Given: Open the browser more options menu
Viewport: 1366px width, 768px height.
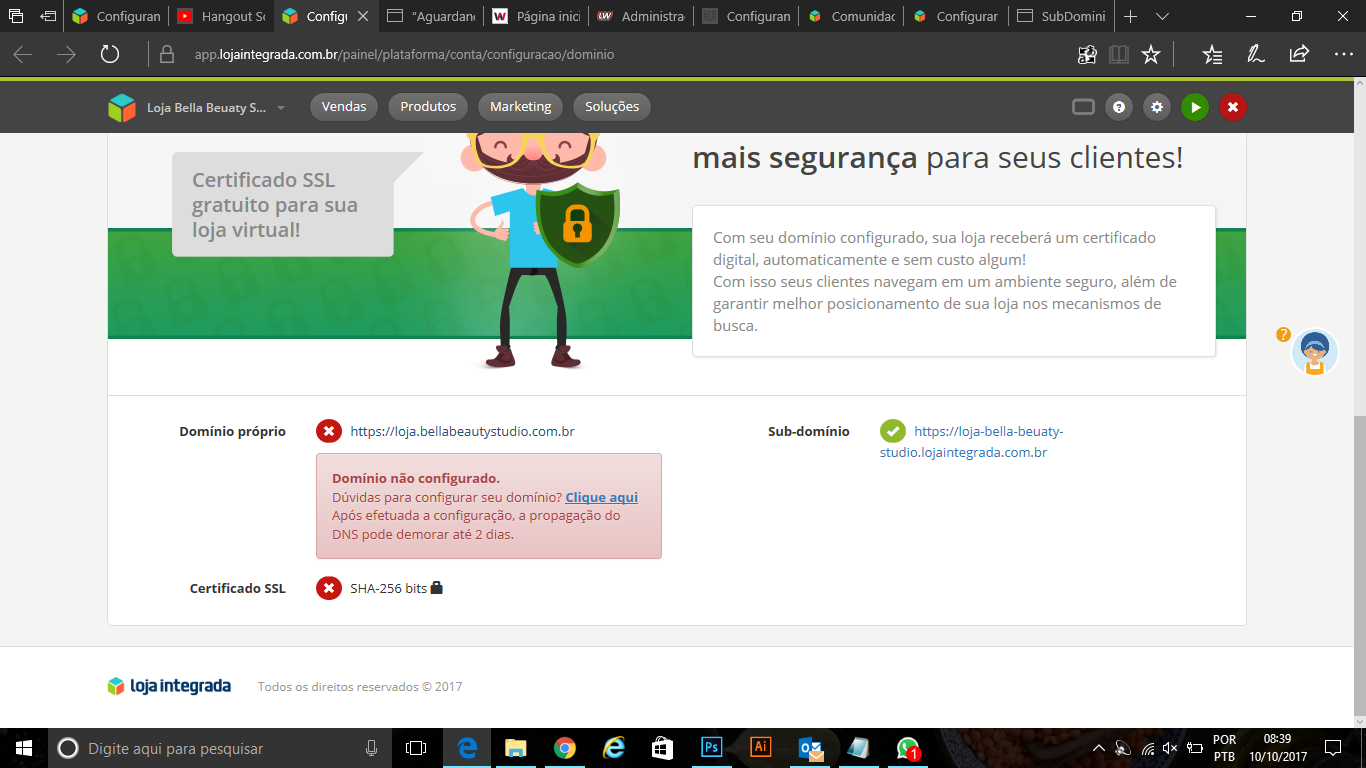Looking at the screenshot, I should pyautogui.click(x=1343, y=55).
